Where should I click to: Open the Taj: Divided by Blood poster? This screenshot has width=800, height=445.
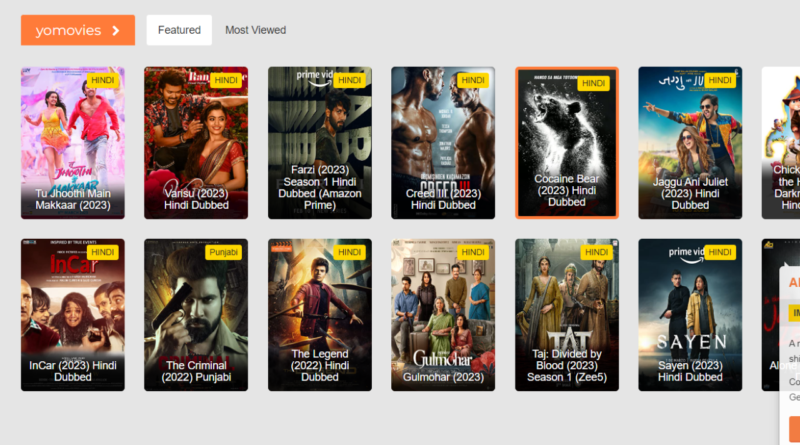tap(567, 315)
